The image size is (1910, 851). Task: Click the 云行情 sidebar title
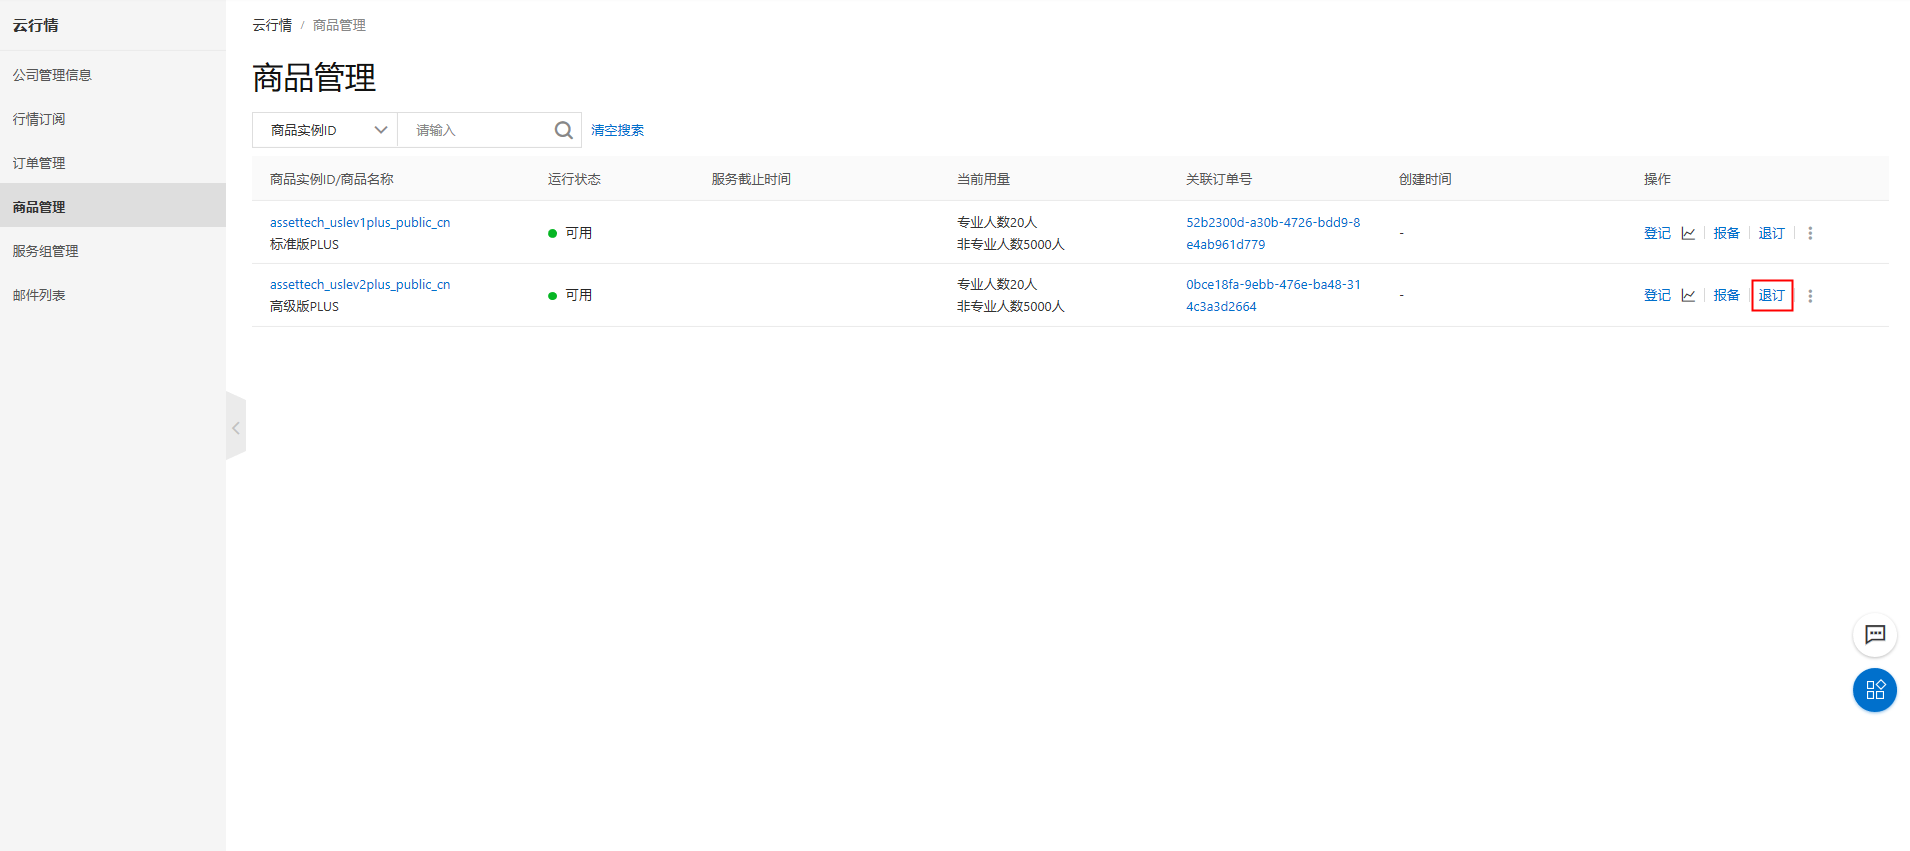(x=35, y=25)
